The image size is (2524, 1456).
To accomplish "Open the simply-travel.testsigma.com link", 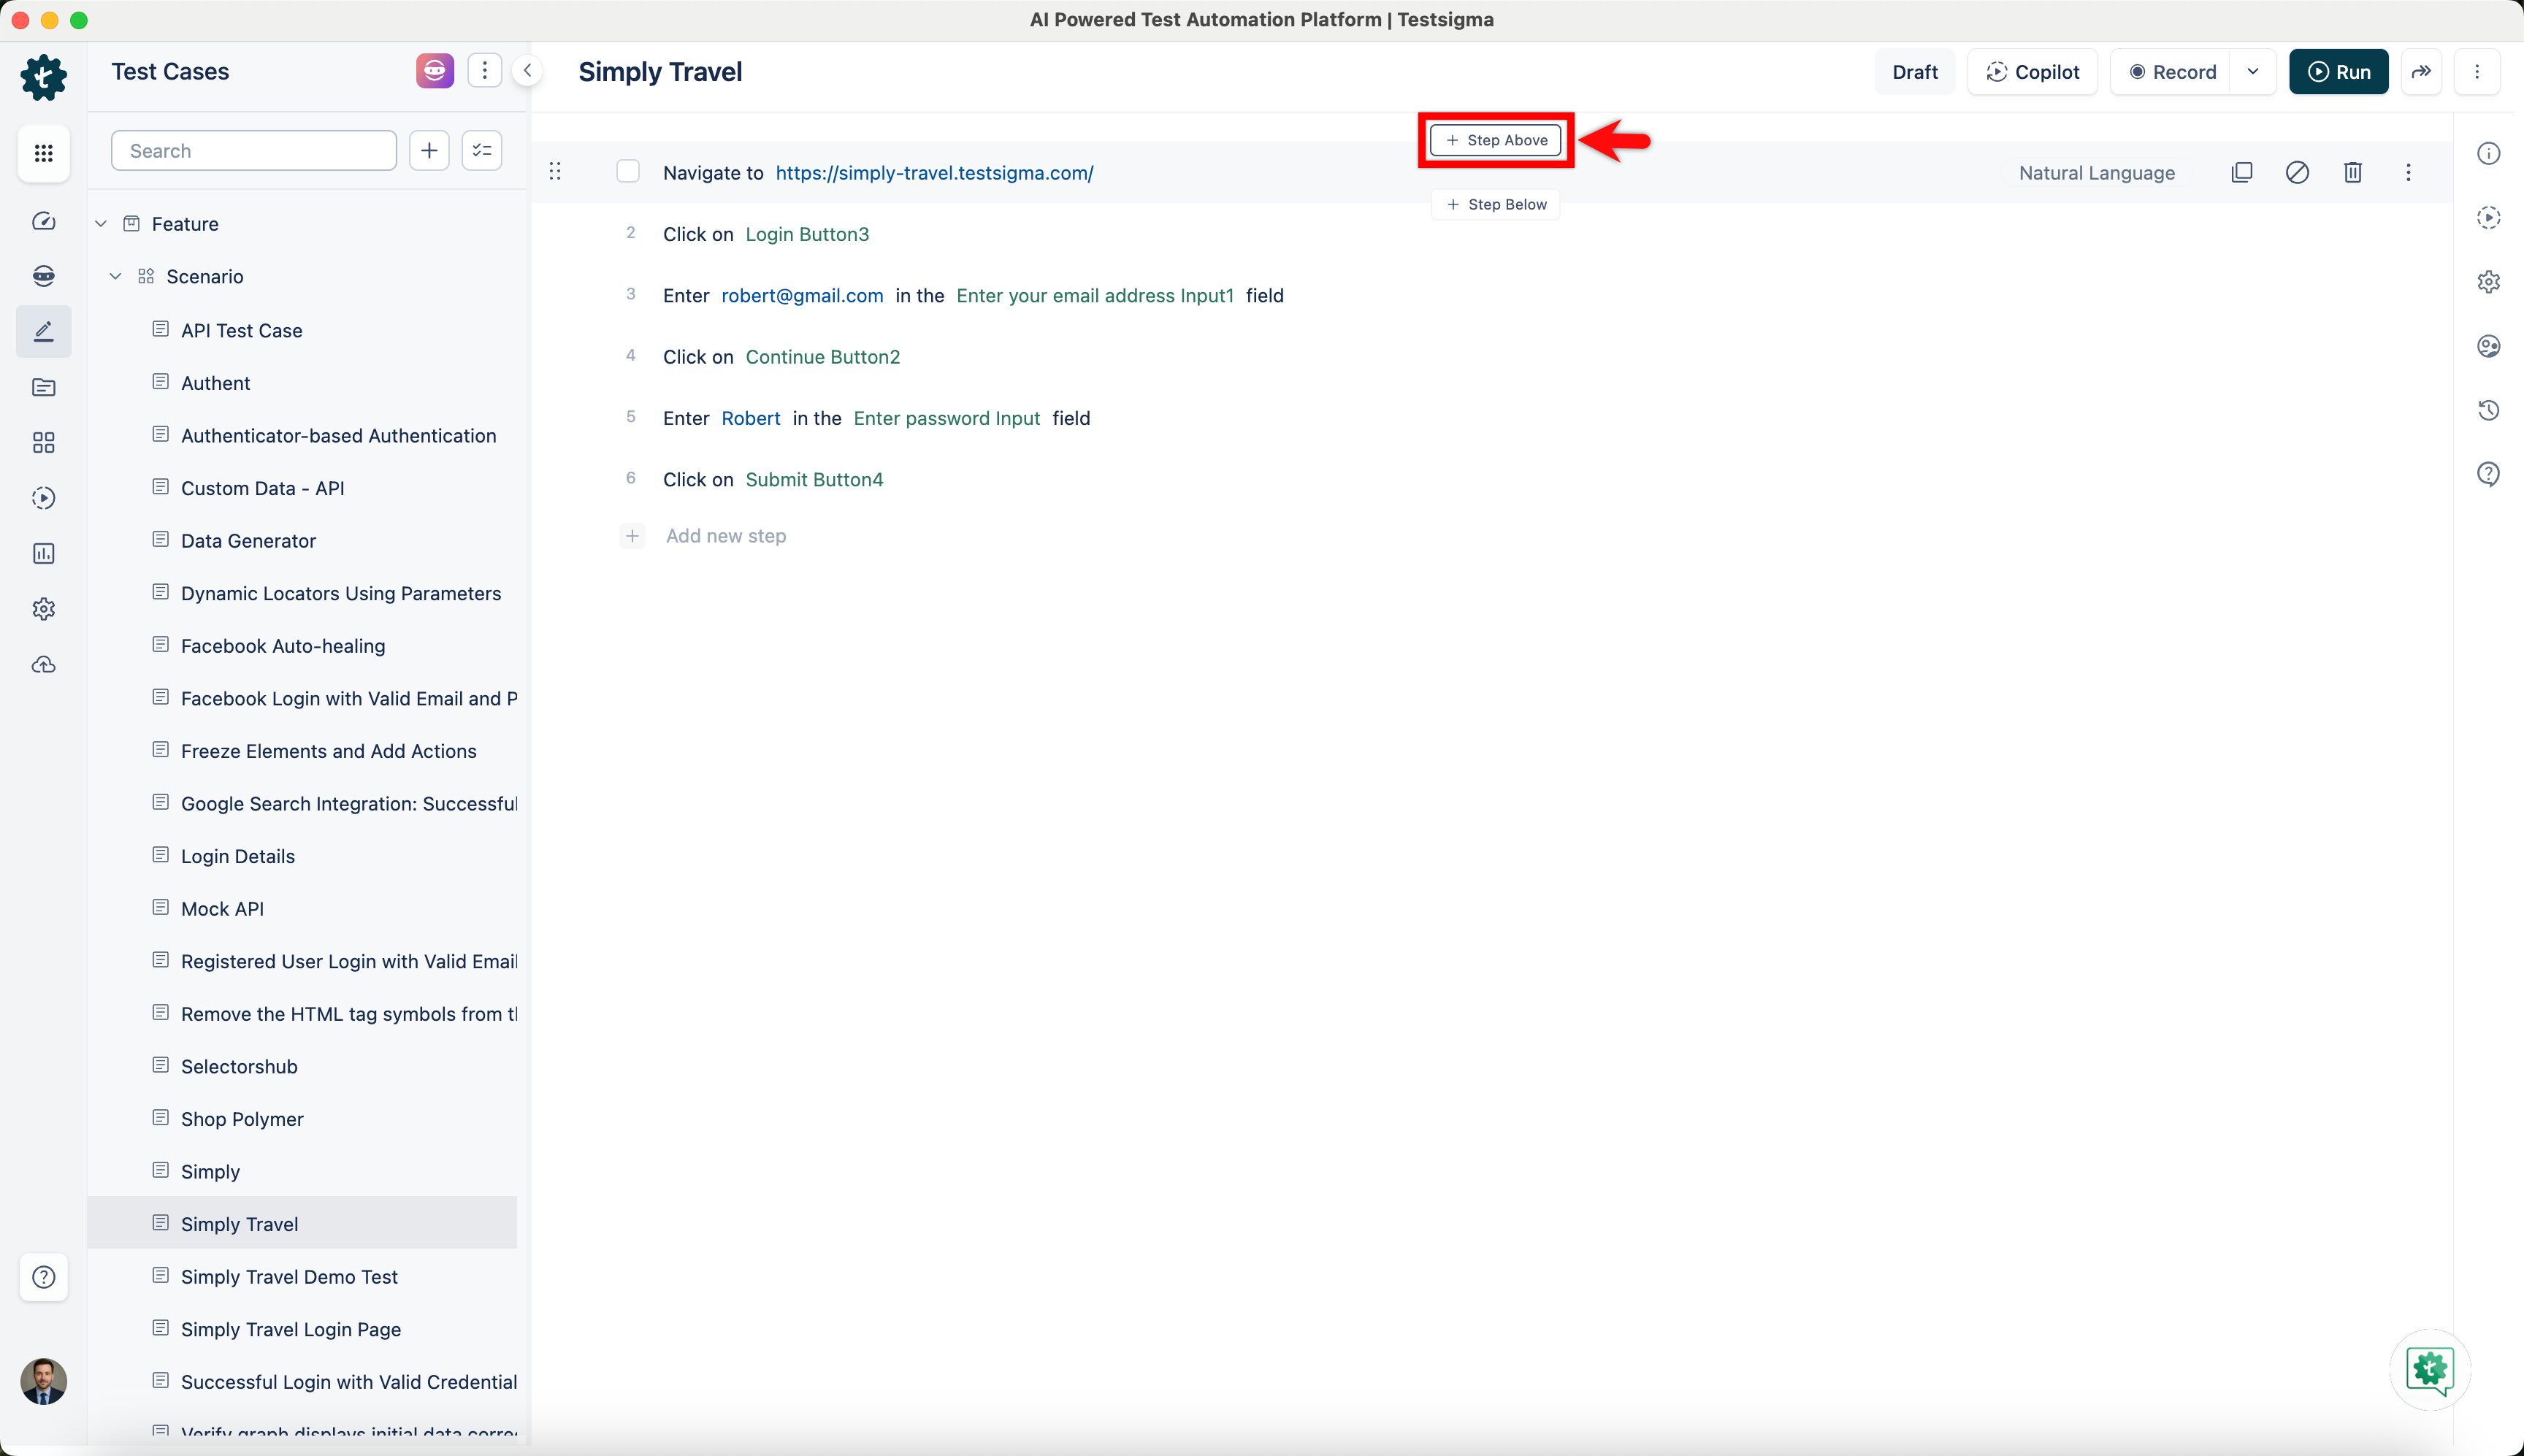I will (x=934, y=173).
